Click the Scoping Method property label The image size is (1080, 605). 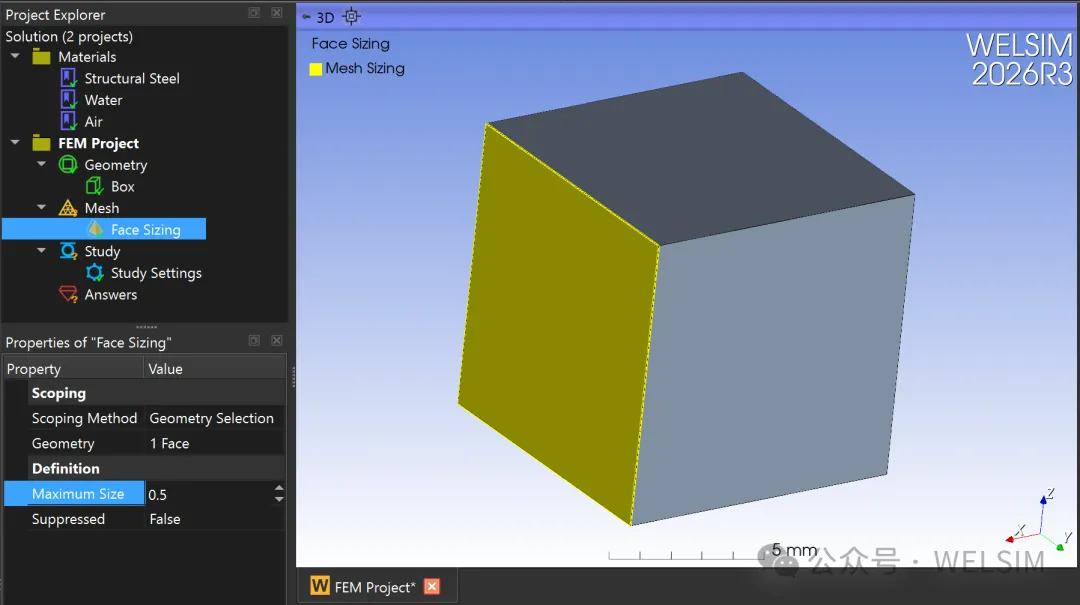tap(84, 418)
